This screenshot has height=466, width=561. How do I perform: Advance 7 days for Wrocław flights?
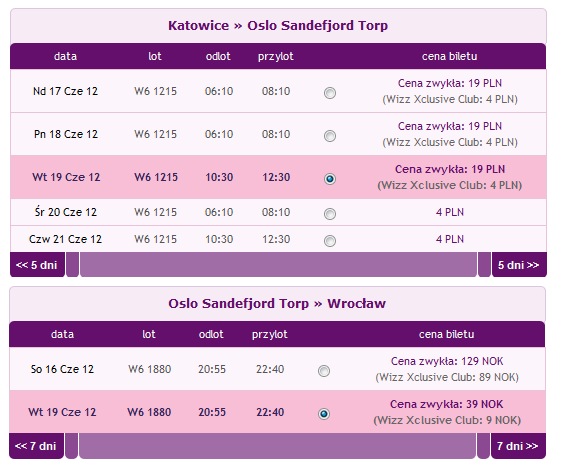[518, 446]
